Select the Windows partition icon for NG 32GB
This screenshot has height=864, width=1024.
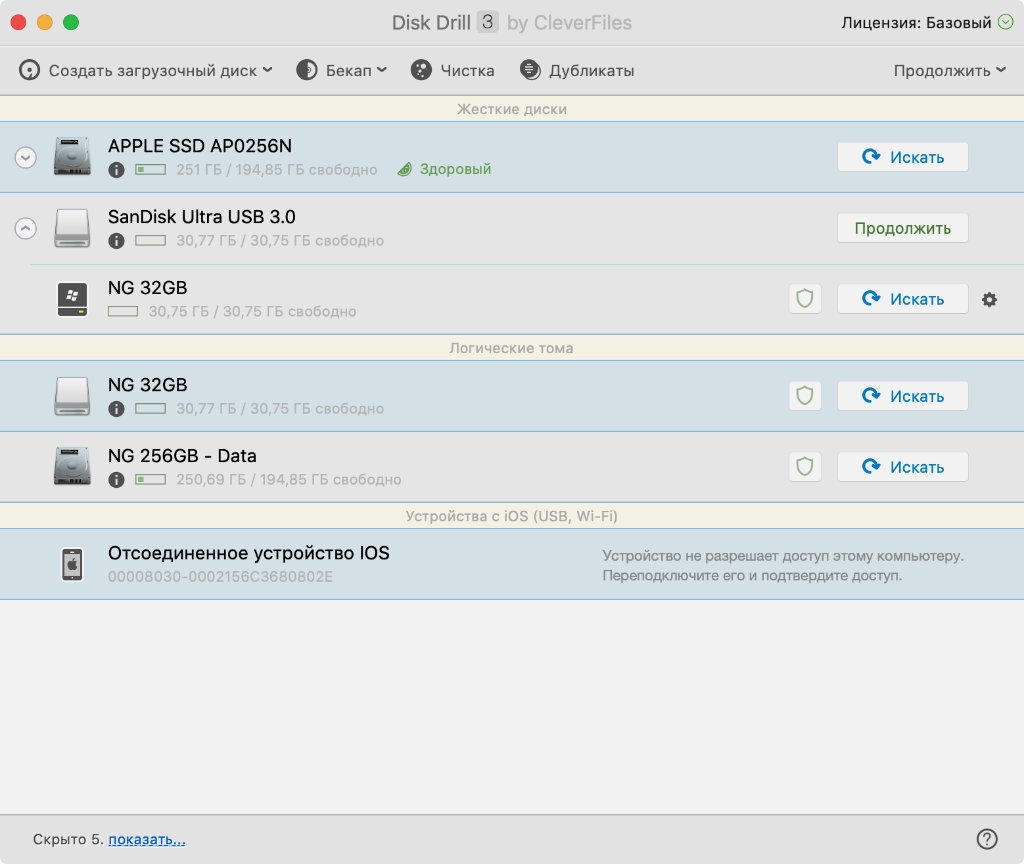[x=72, y=299]
